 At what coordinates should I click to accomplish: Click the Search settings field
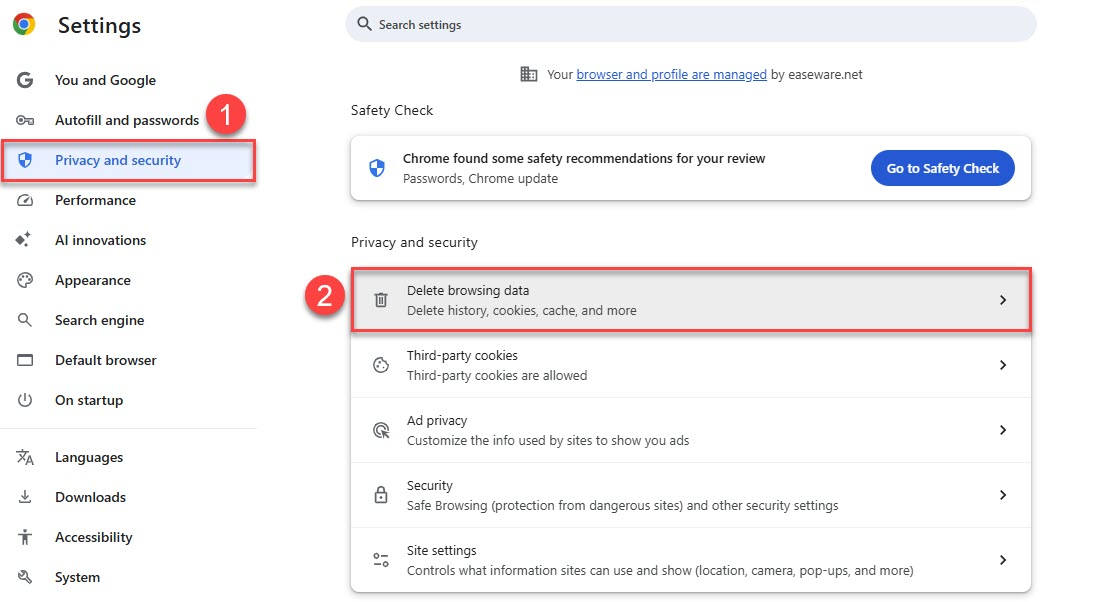point(690,24)
